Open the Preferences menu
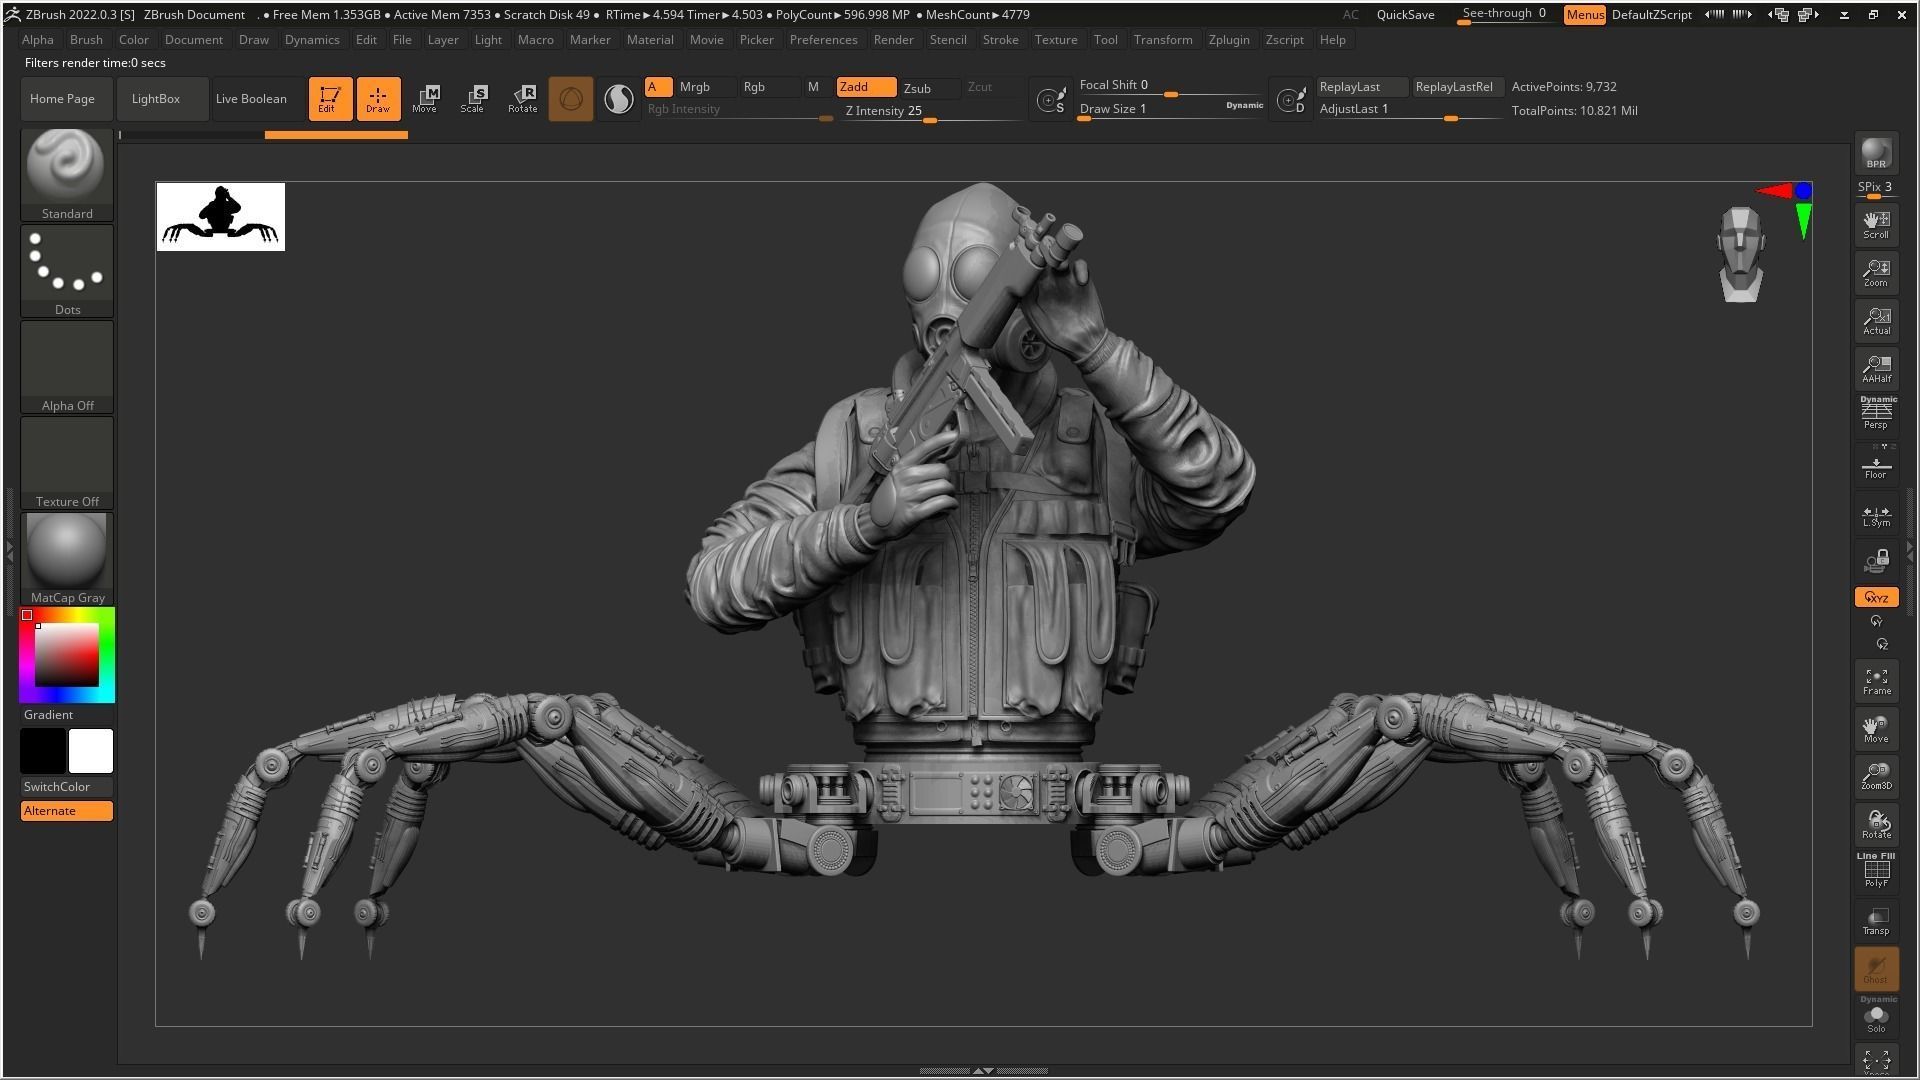This screenshot has height=1080, width=1920. 823,40
